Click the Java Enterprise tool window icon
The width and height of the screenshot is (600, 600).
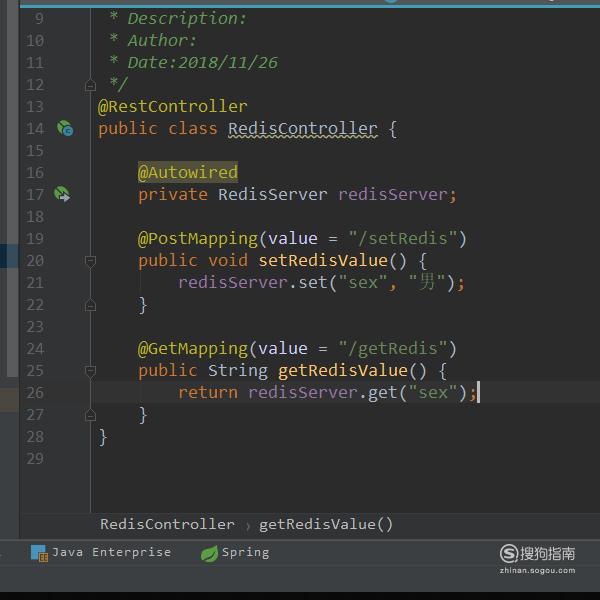click(39, 553)
